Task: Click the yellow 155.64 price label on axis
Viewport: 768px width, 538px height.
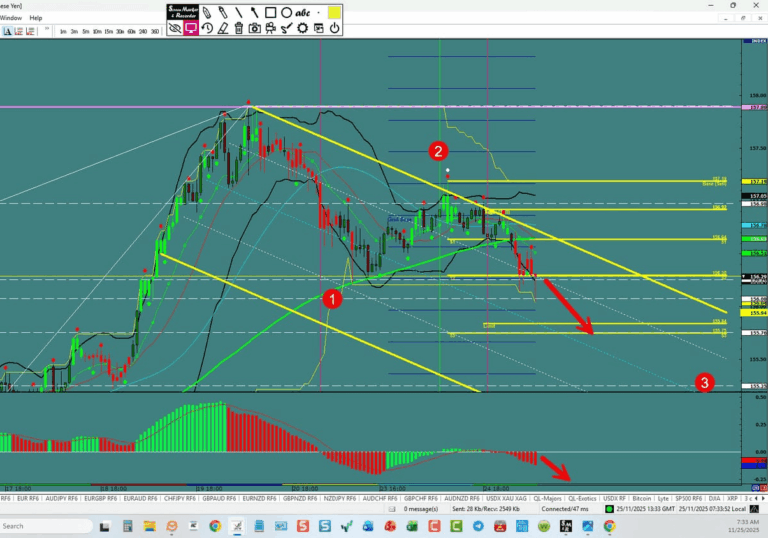Action: coord(754,313)
